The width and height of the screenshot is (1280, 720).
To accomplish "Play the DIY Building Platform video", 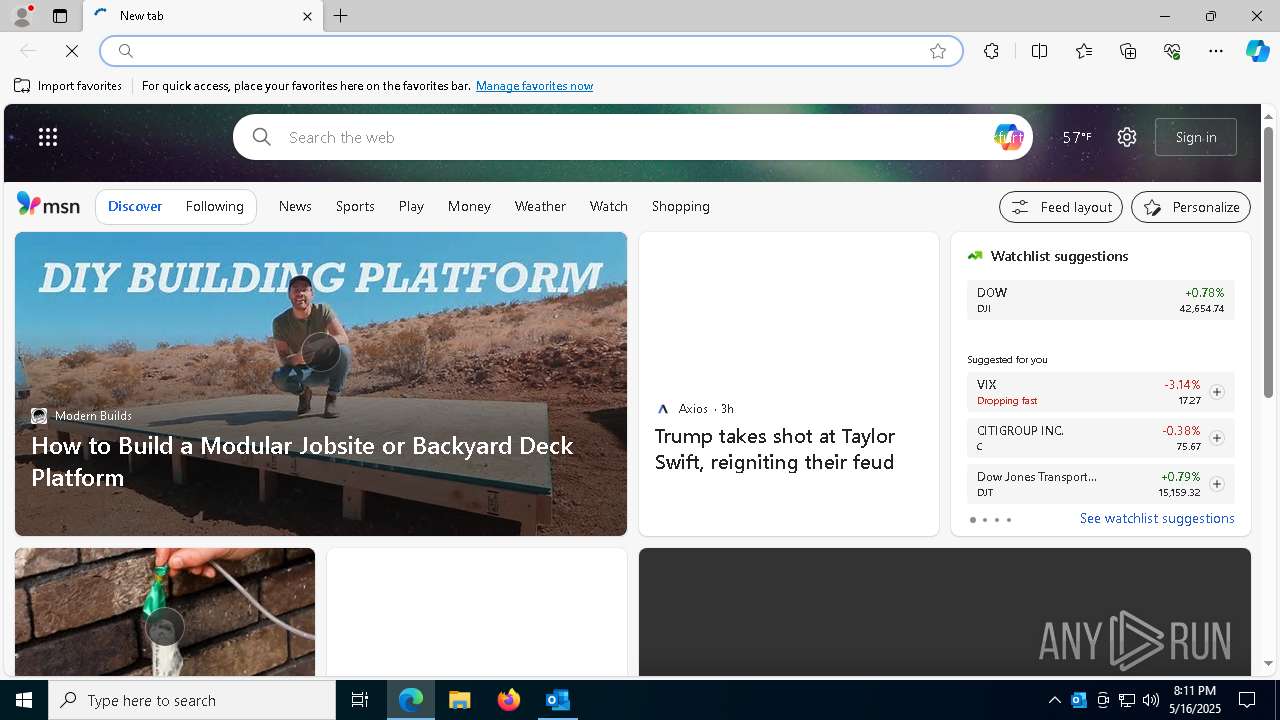I will point(321,351).
